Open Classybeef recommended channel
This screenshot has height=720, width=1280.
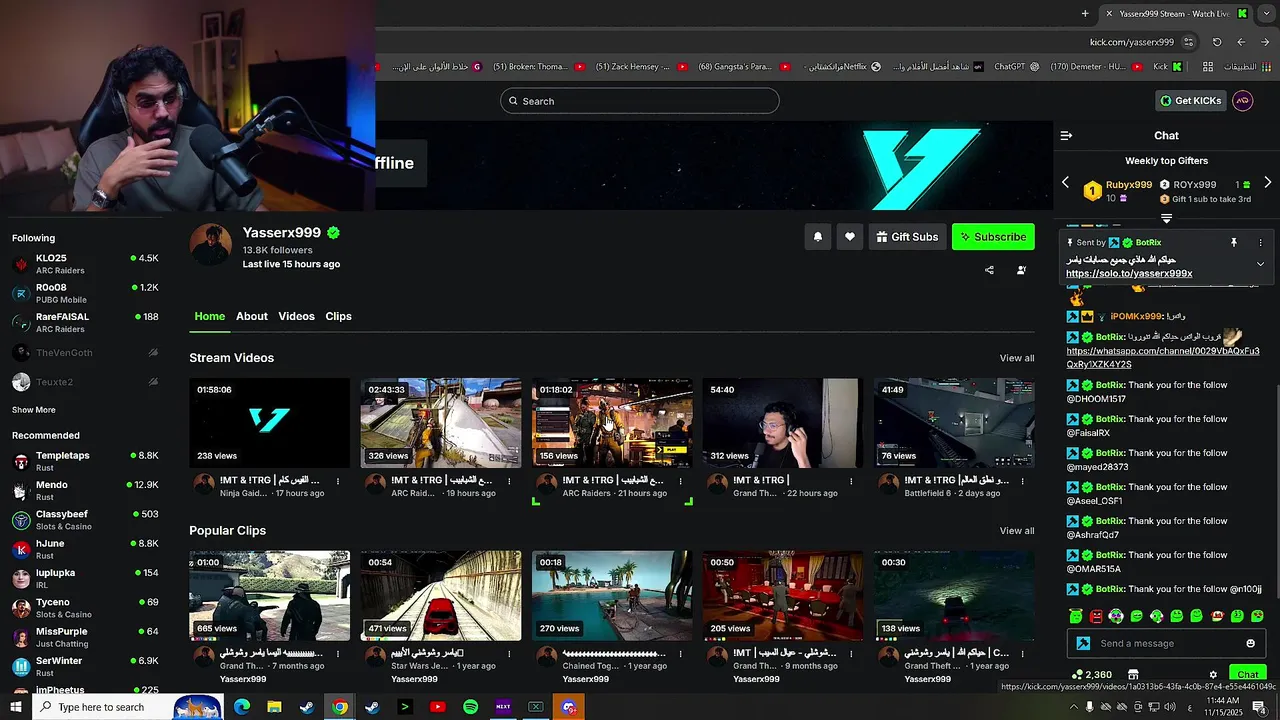pyautogui.click(x=85, y=520)
